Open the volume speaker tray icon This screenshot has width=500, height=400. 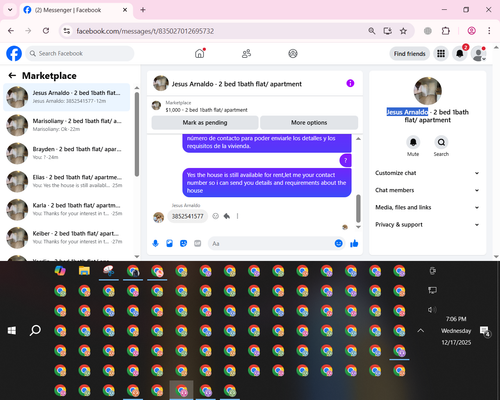click(x=432, y=310)
